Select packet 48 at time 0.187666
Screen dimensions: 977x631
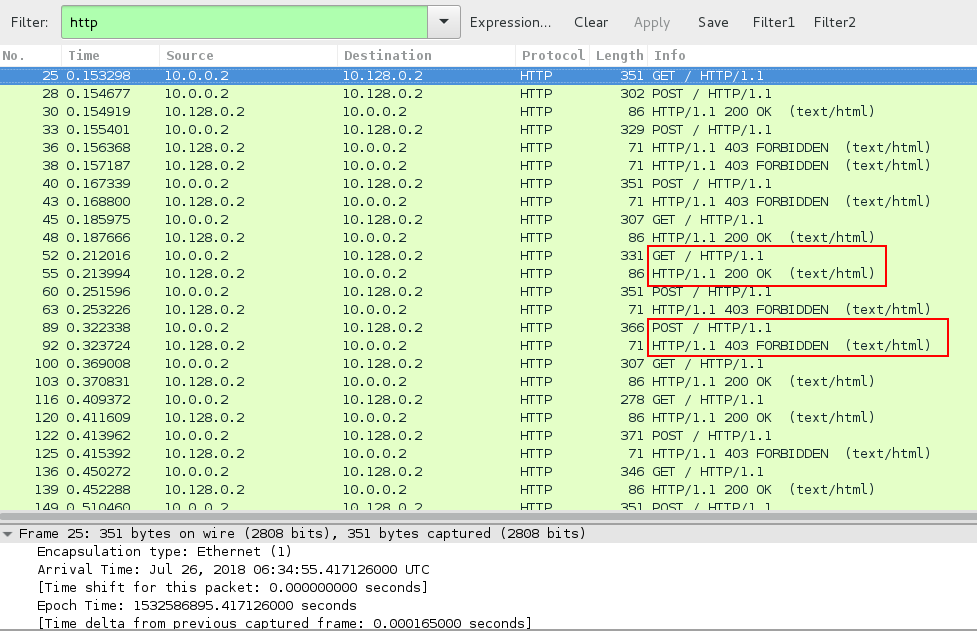click(488, 238)
